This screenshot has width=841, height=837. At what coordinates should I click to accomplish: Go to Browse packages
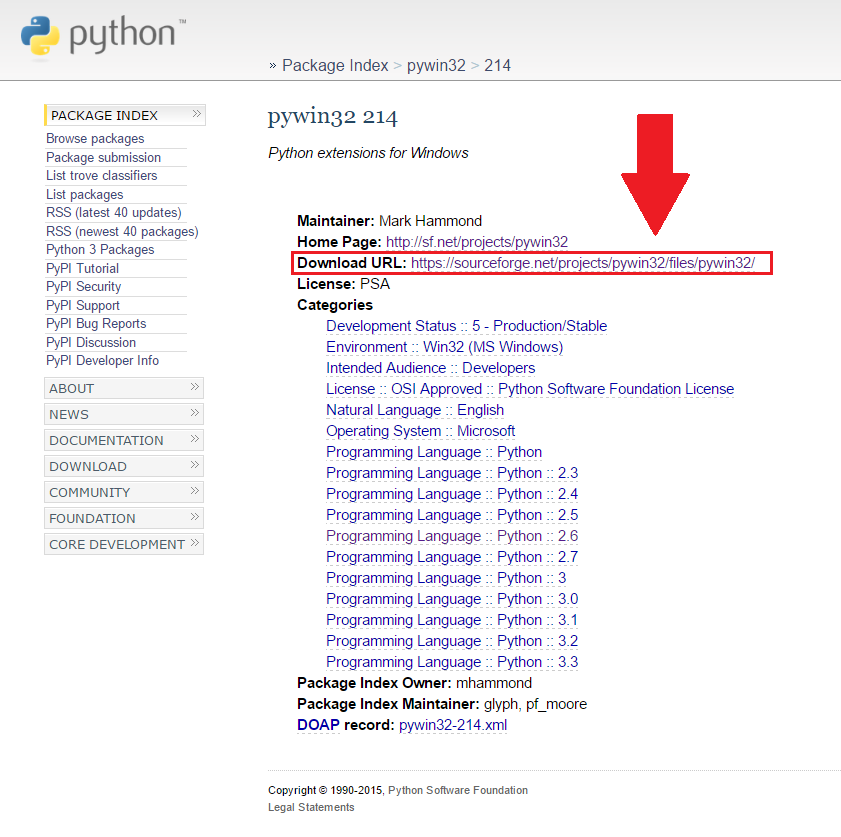pyautogui.click(x=95, y=139)
